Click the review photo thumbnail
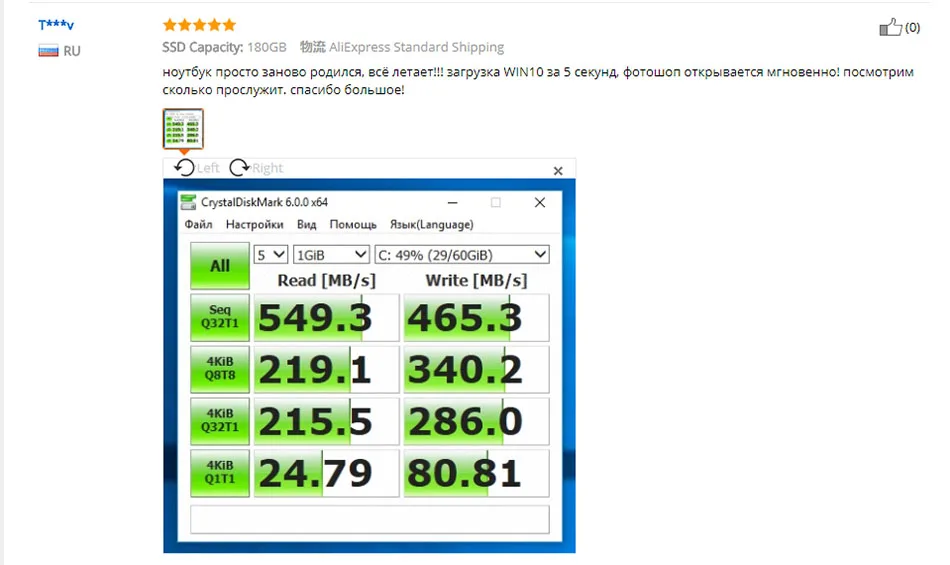The image size is (950, 565). (x=183, y=128)
